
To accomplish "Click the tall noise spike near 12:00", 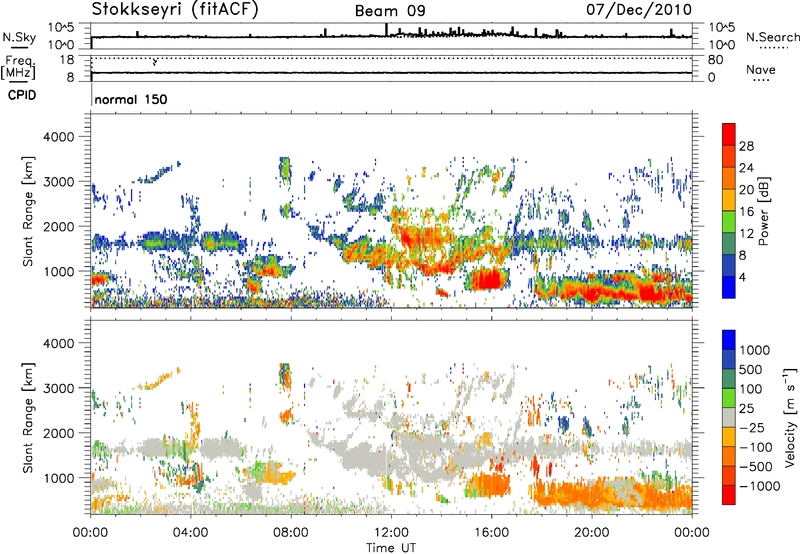I will (x=386, y=30).
